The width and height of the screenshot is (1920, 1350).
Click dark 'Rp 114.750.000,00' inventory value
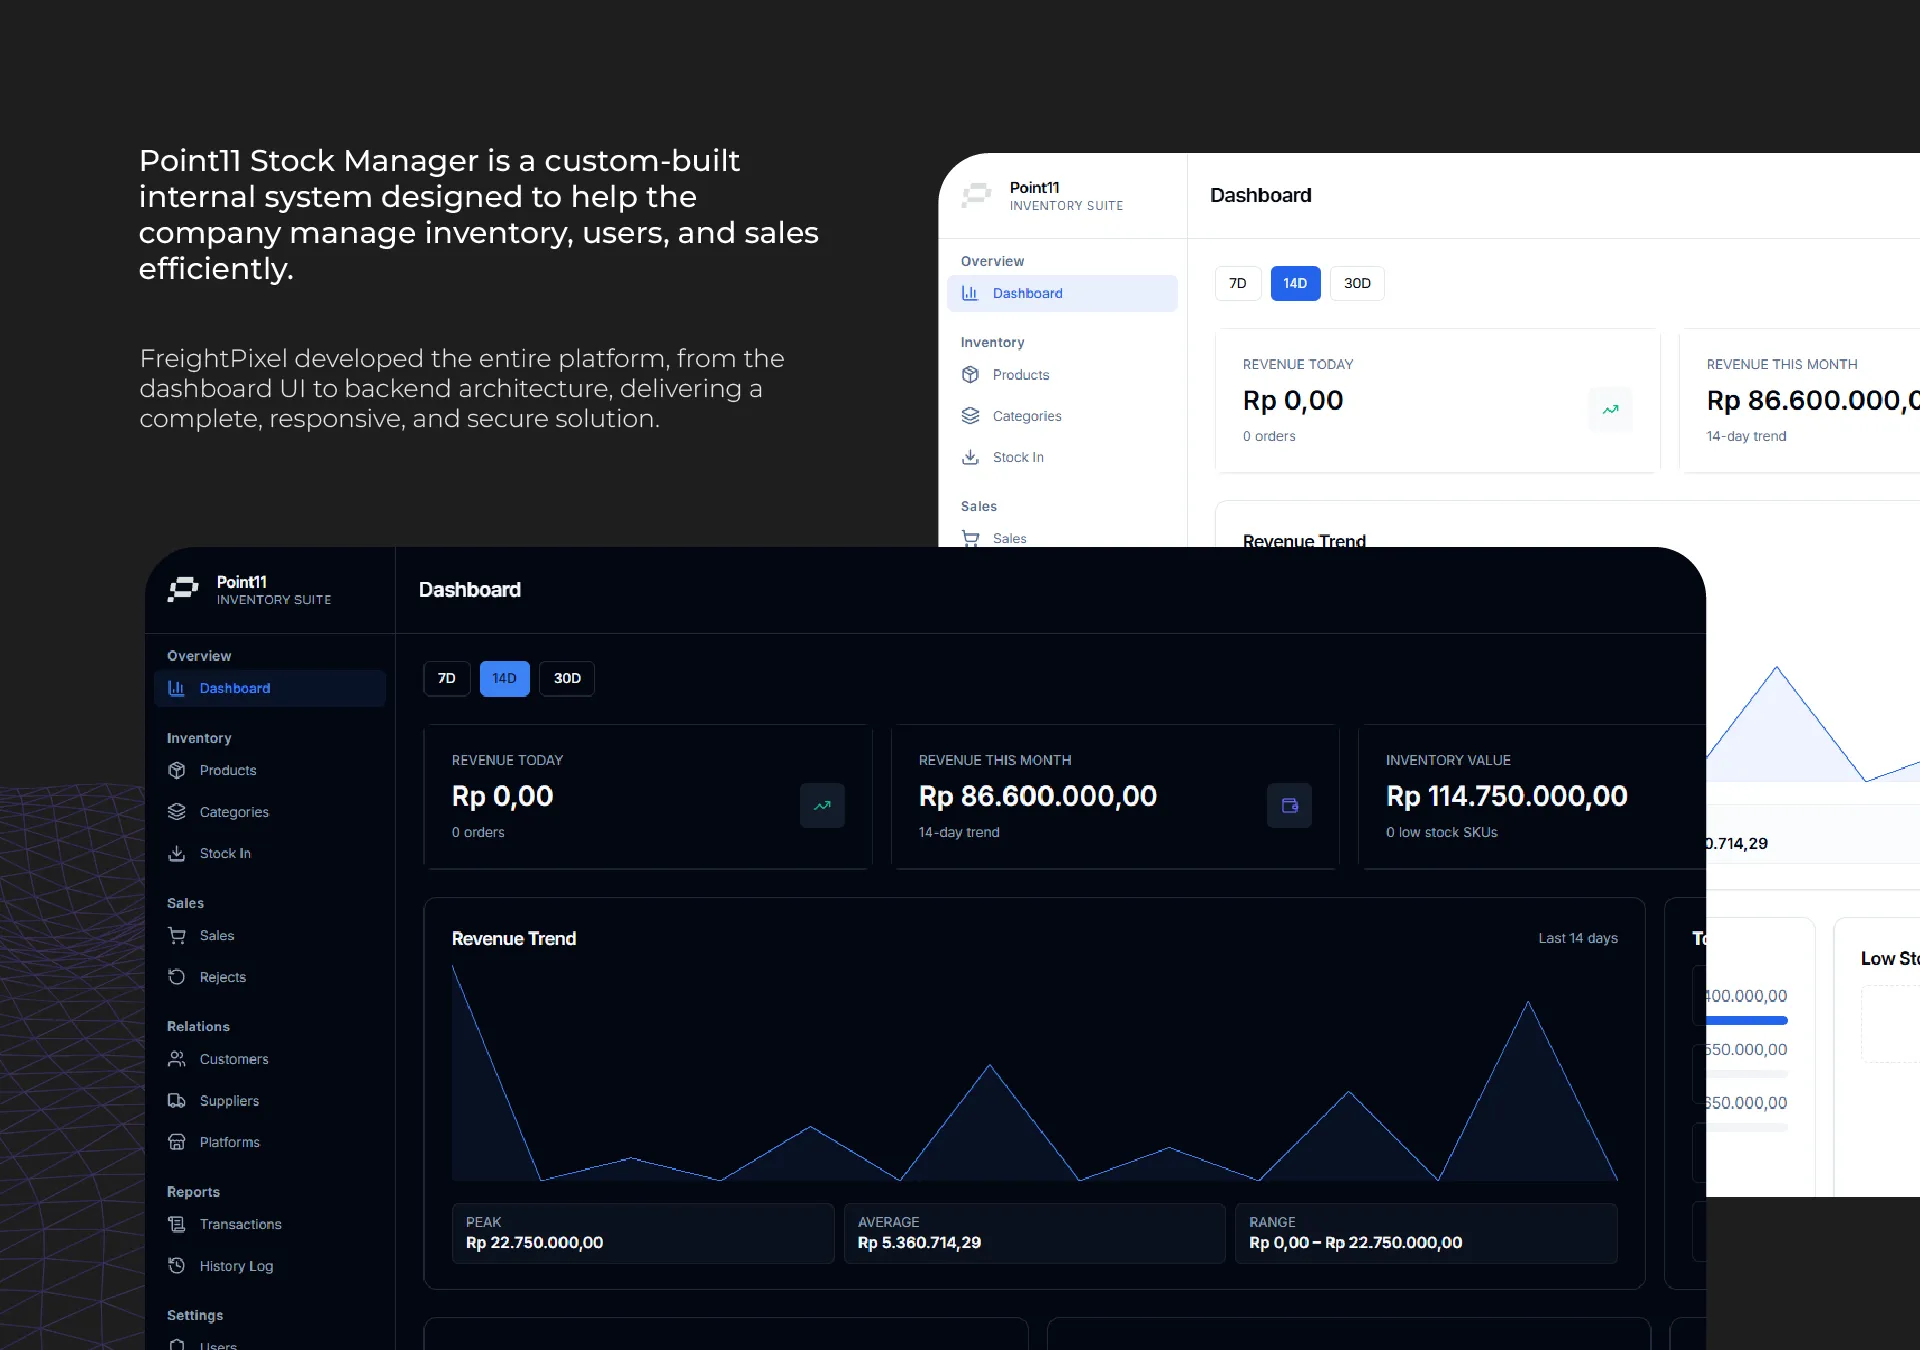pos(1507,796)
